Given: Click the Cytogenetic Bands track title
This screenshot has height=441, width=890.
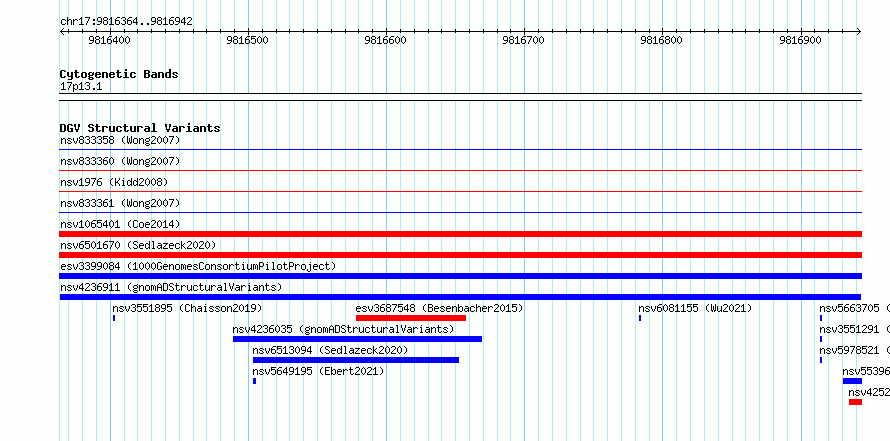Looking at the screenshot, I should click(119, 74).
